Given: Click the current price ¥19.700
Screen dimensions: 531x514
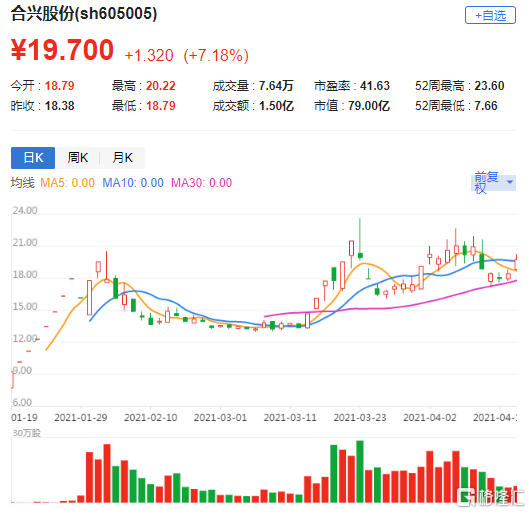Looking at the screenshot, I should pyautogui.click(x=62, y=50).
